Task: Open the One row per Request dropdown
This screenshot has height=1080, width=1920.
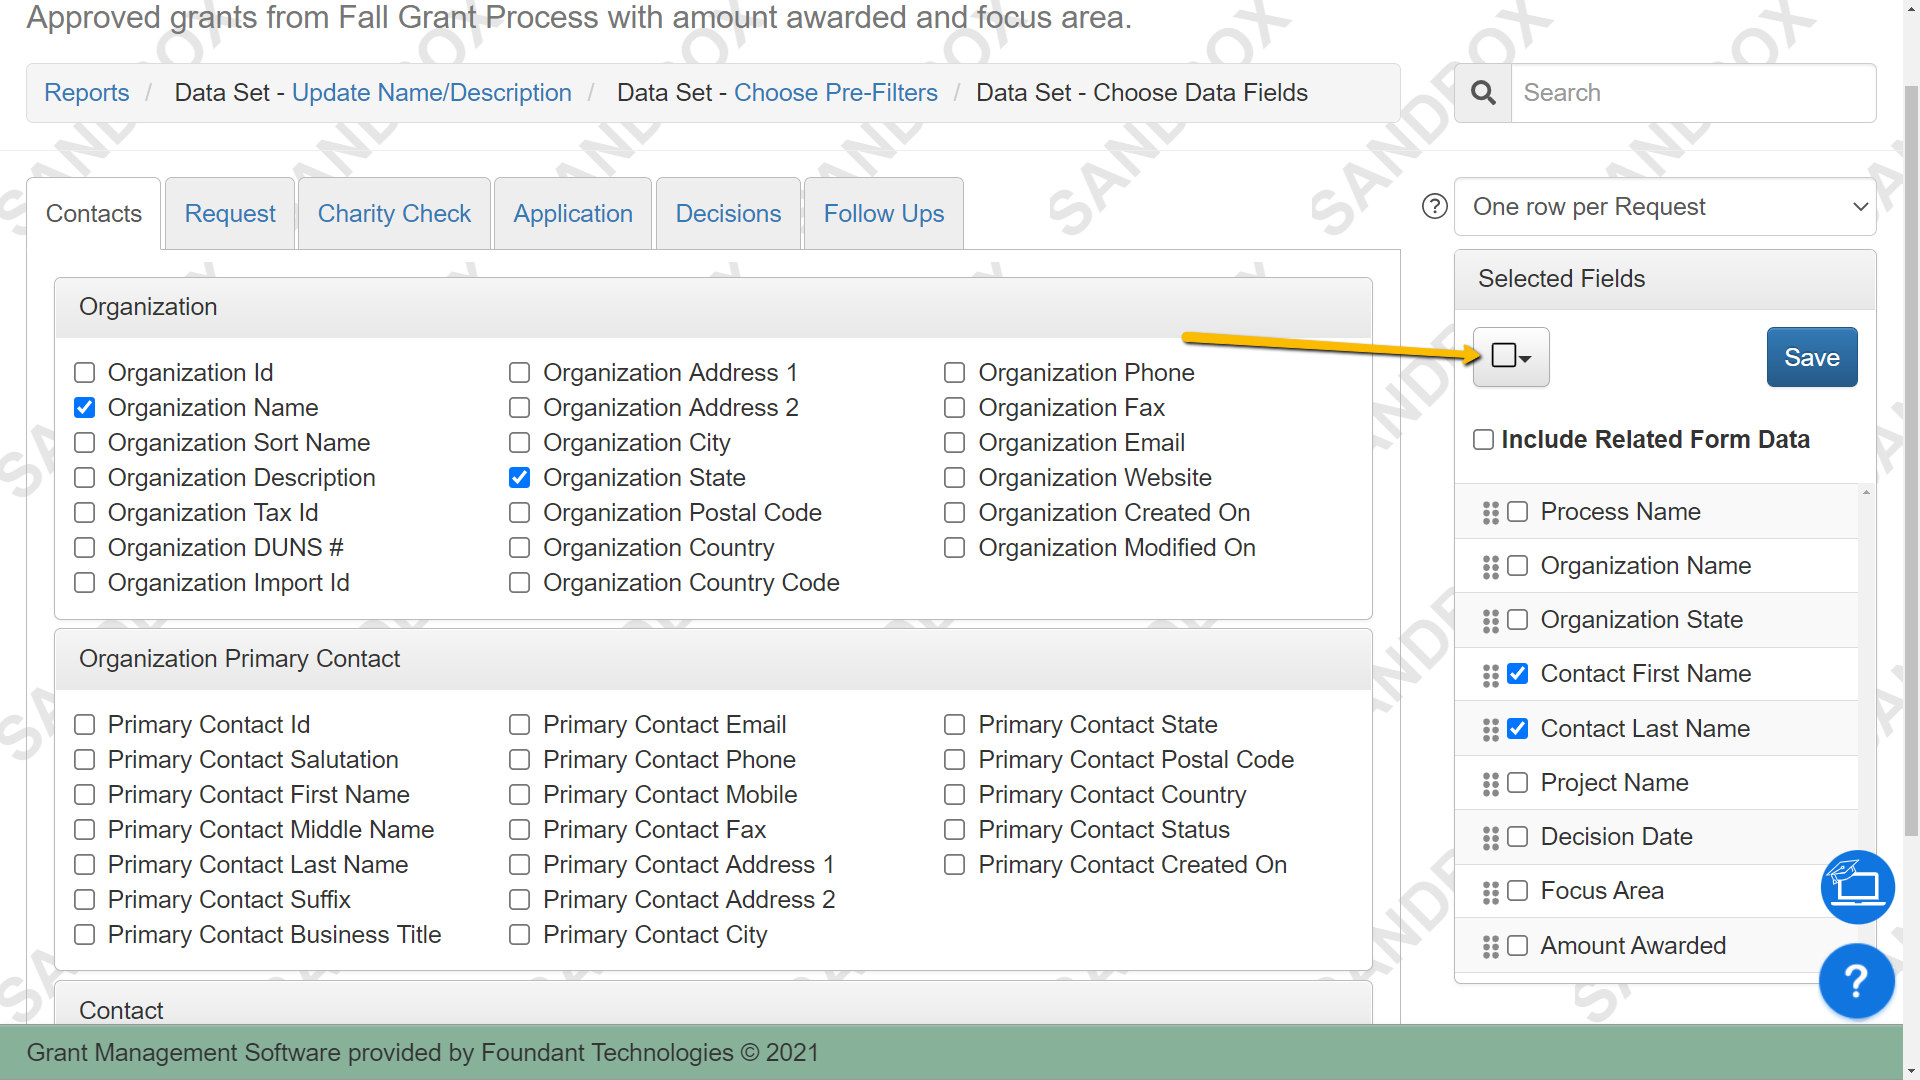Action: (1665, 207)
